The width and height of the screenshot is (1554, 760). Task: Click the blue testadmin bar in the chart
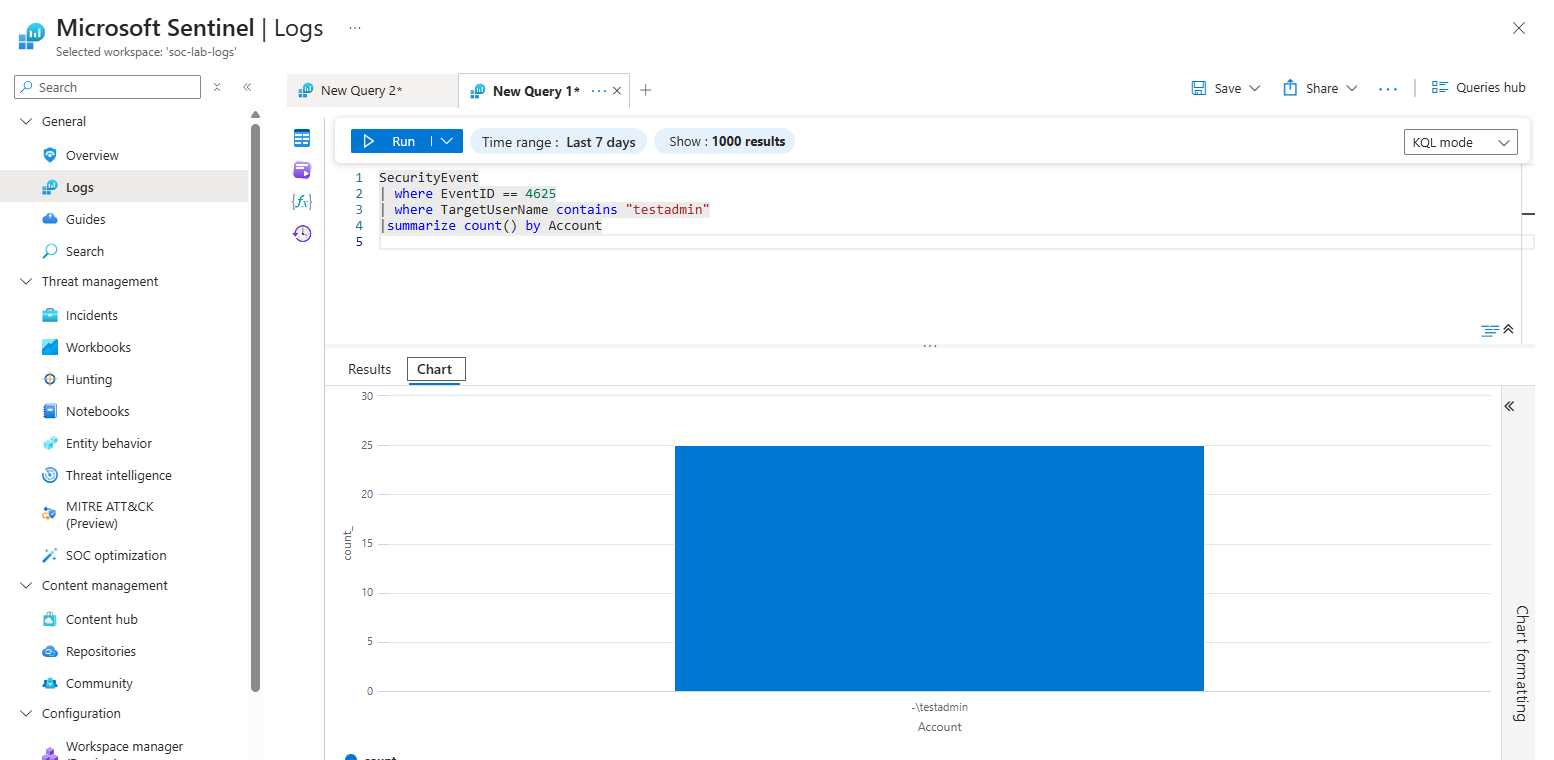939,568
